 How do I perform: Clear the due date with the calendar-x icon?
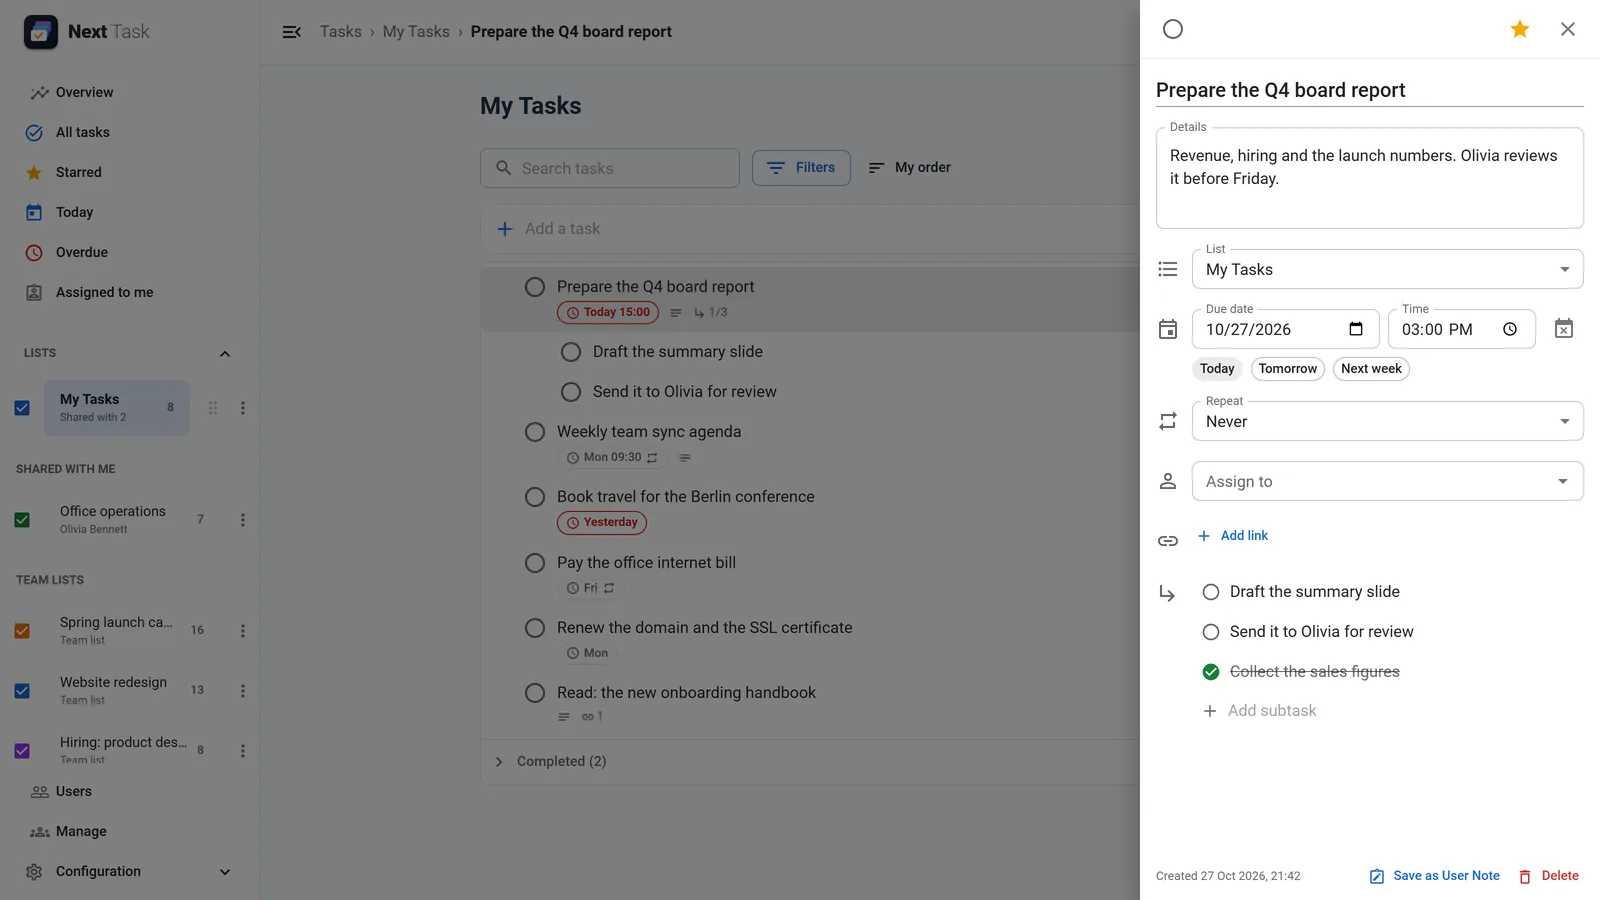click(x=1564, y=329)
